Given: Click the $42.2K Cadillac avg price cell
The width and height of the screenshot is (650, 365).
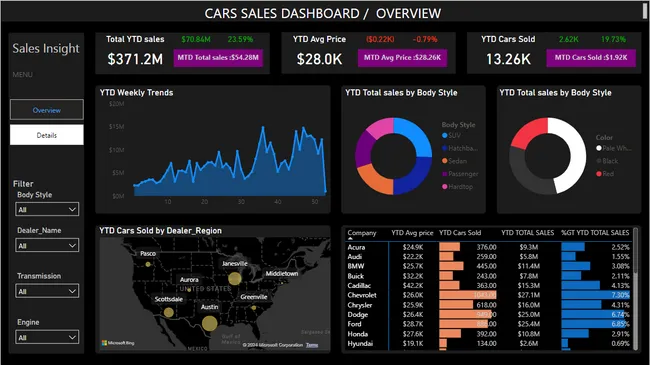Looking at the screenshot, I should click(x=412, y=286).
